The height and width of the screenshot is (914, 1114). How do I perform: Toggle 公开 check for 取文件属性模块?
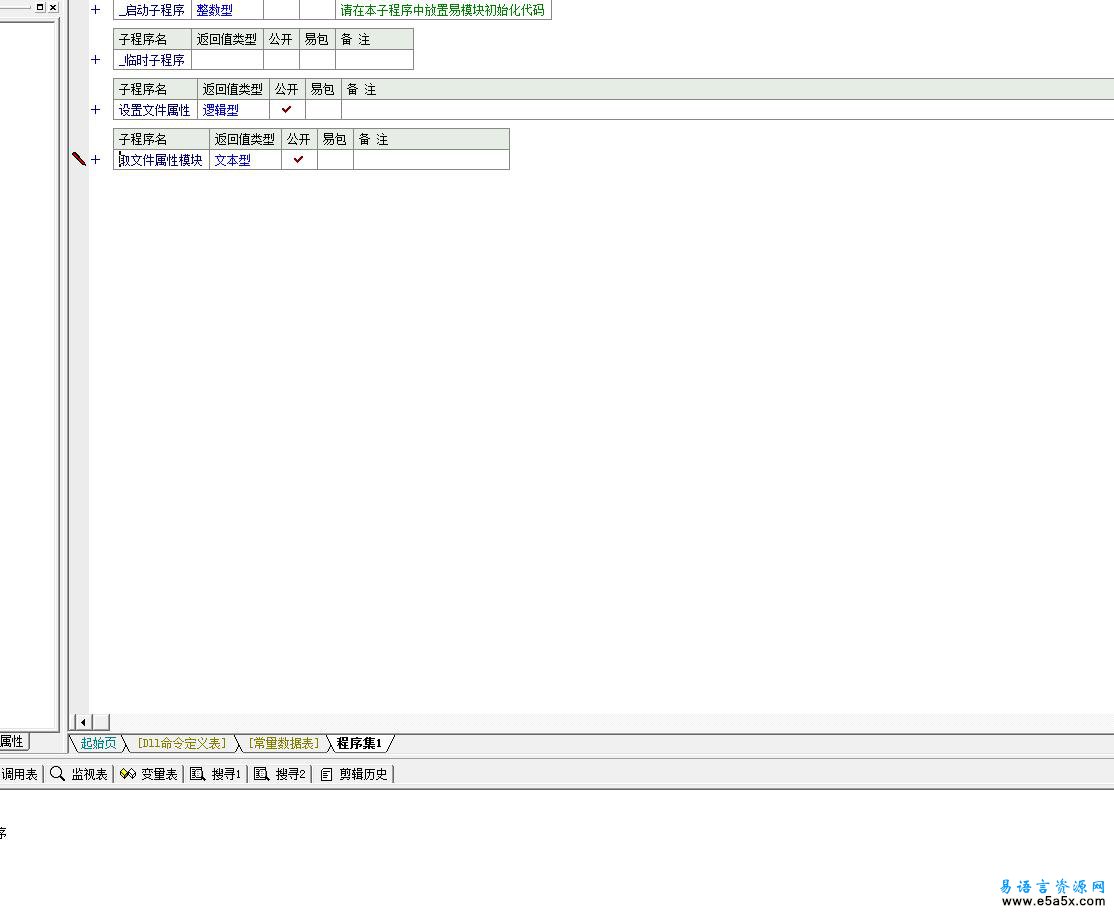point(299,159)
